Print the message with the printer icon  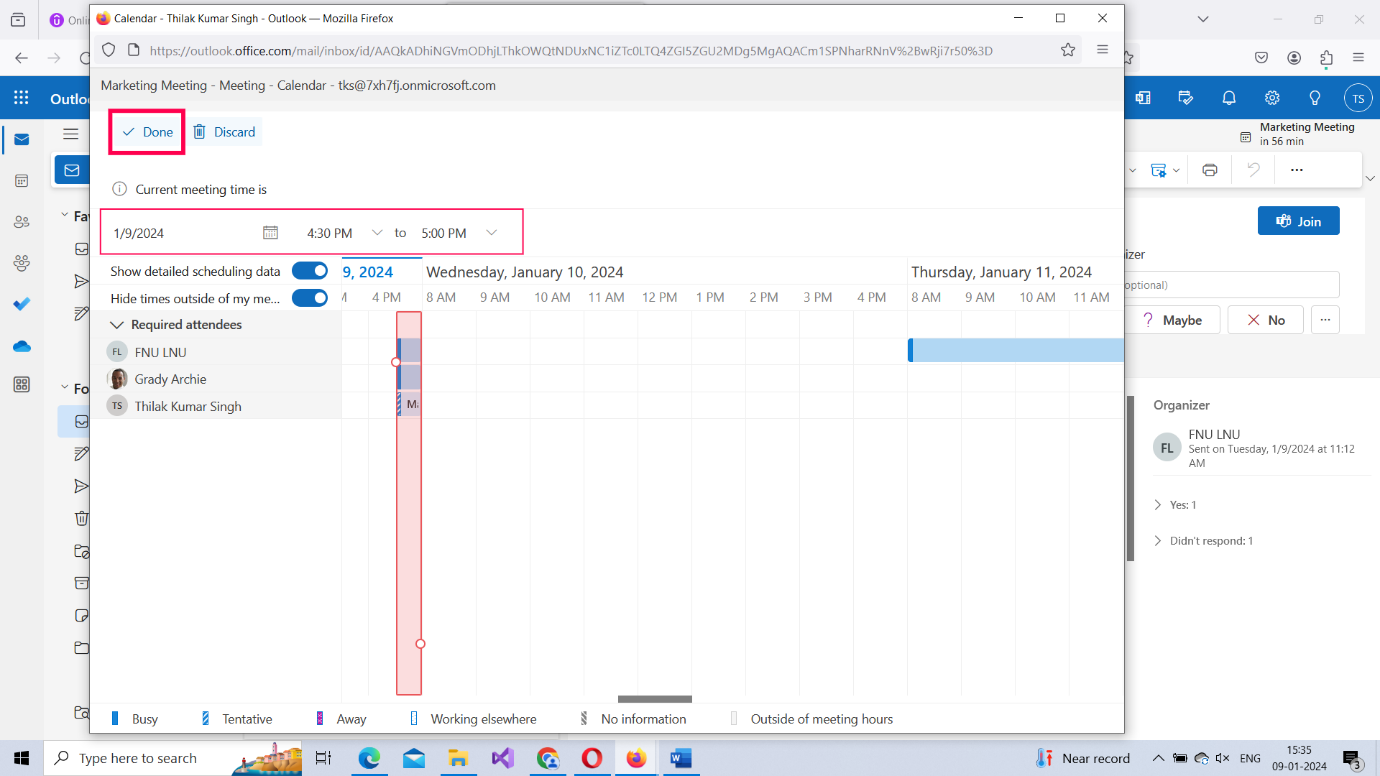click(x=1209, y=170)
